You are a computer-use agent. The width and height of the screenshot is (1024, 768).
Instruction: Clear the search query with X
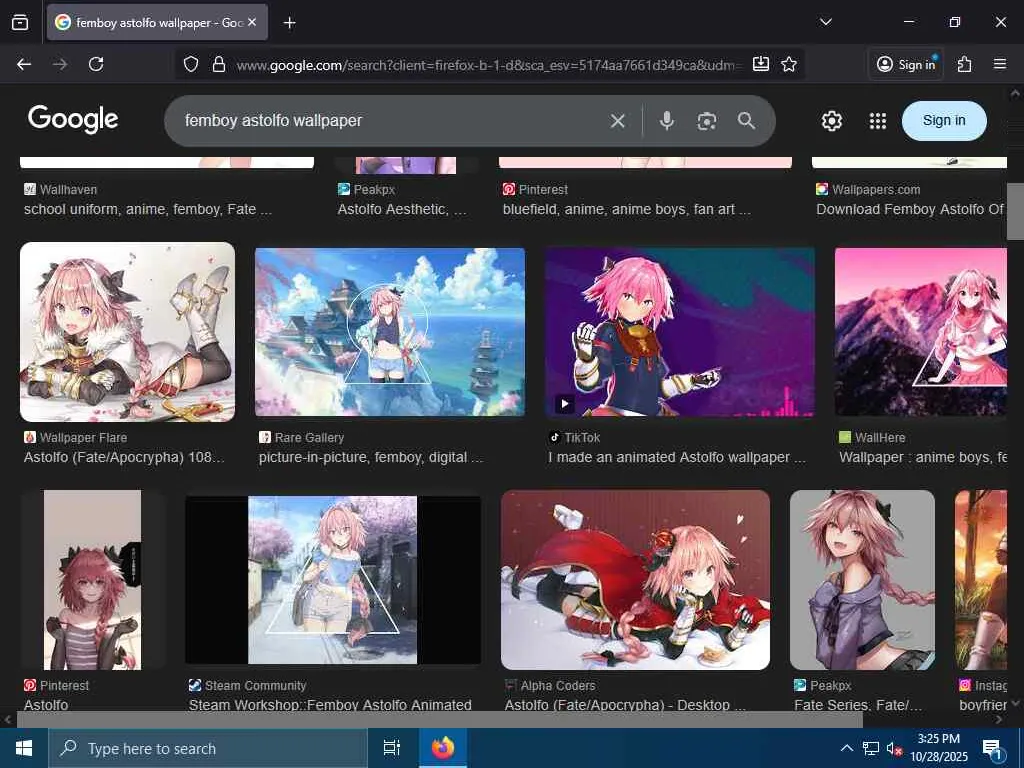tap(618, 121)
